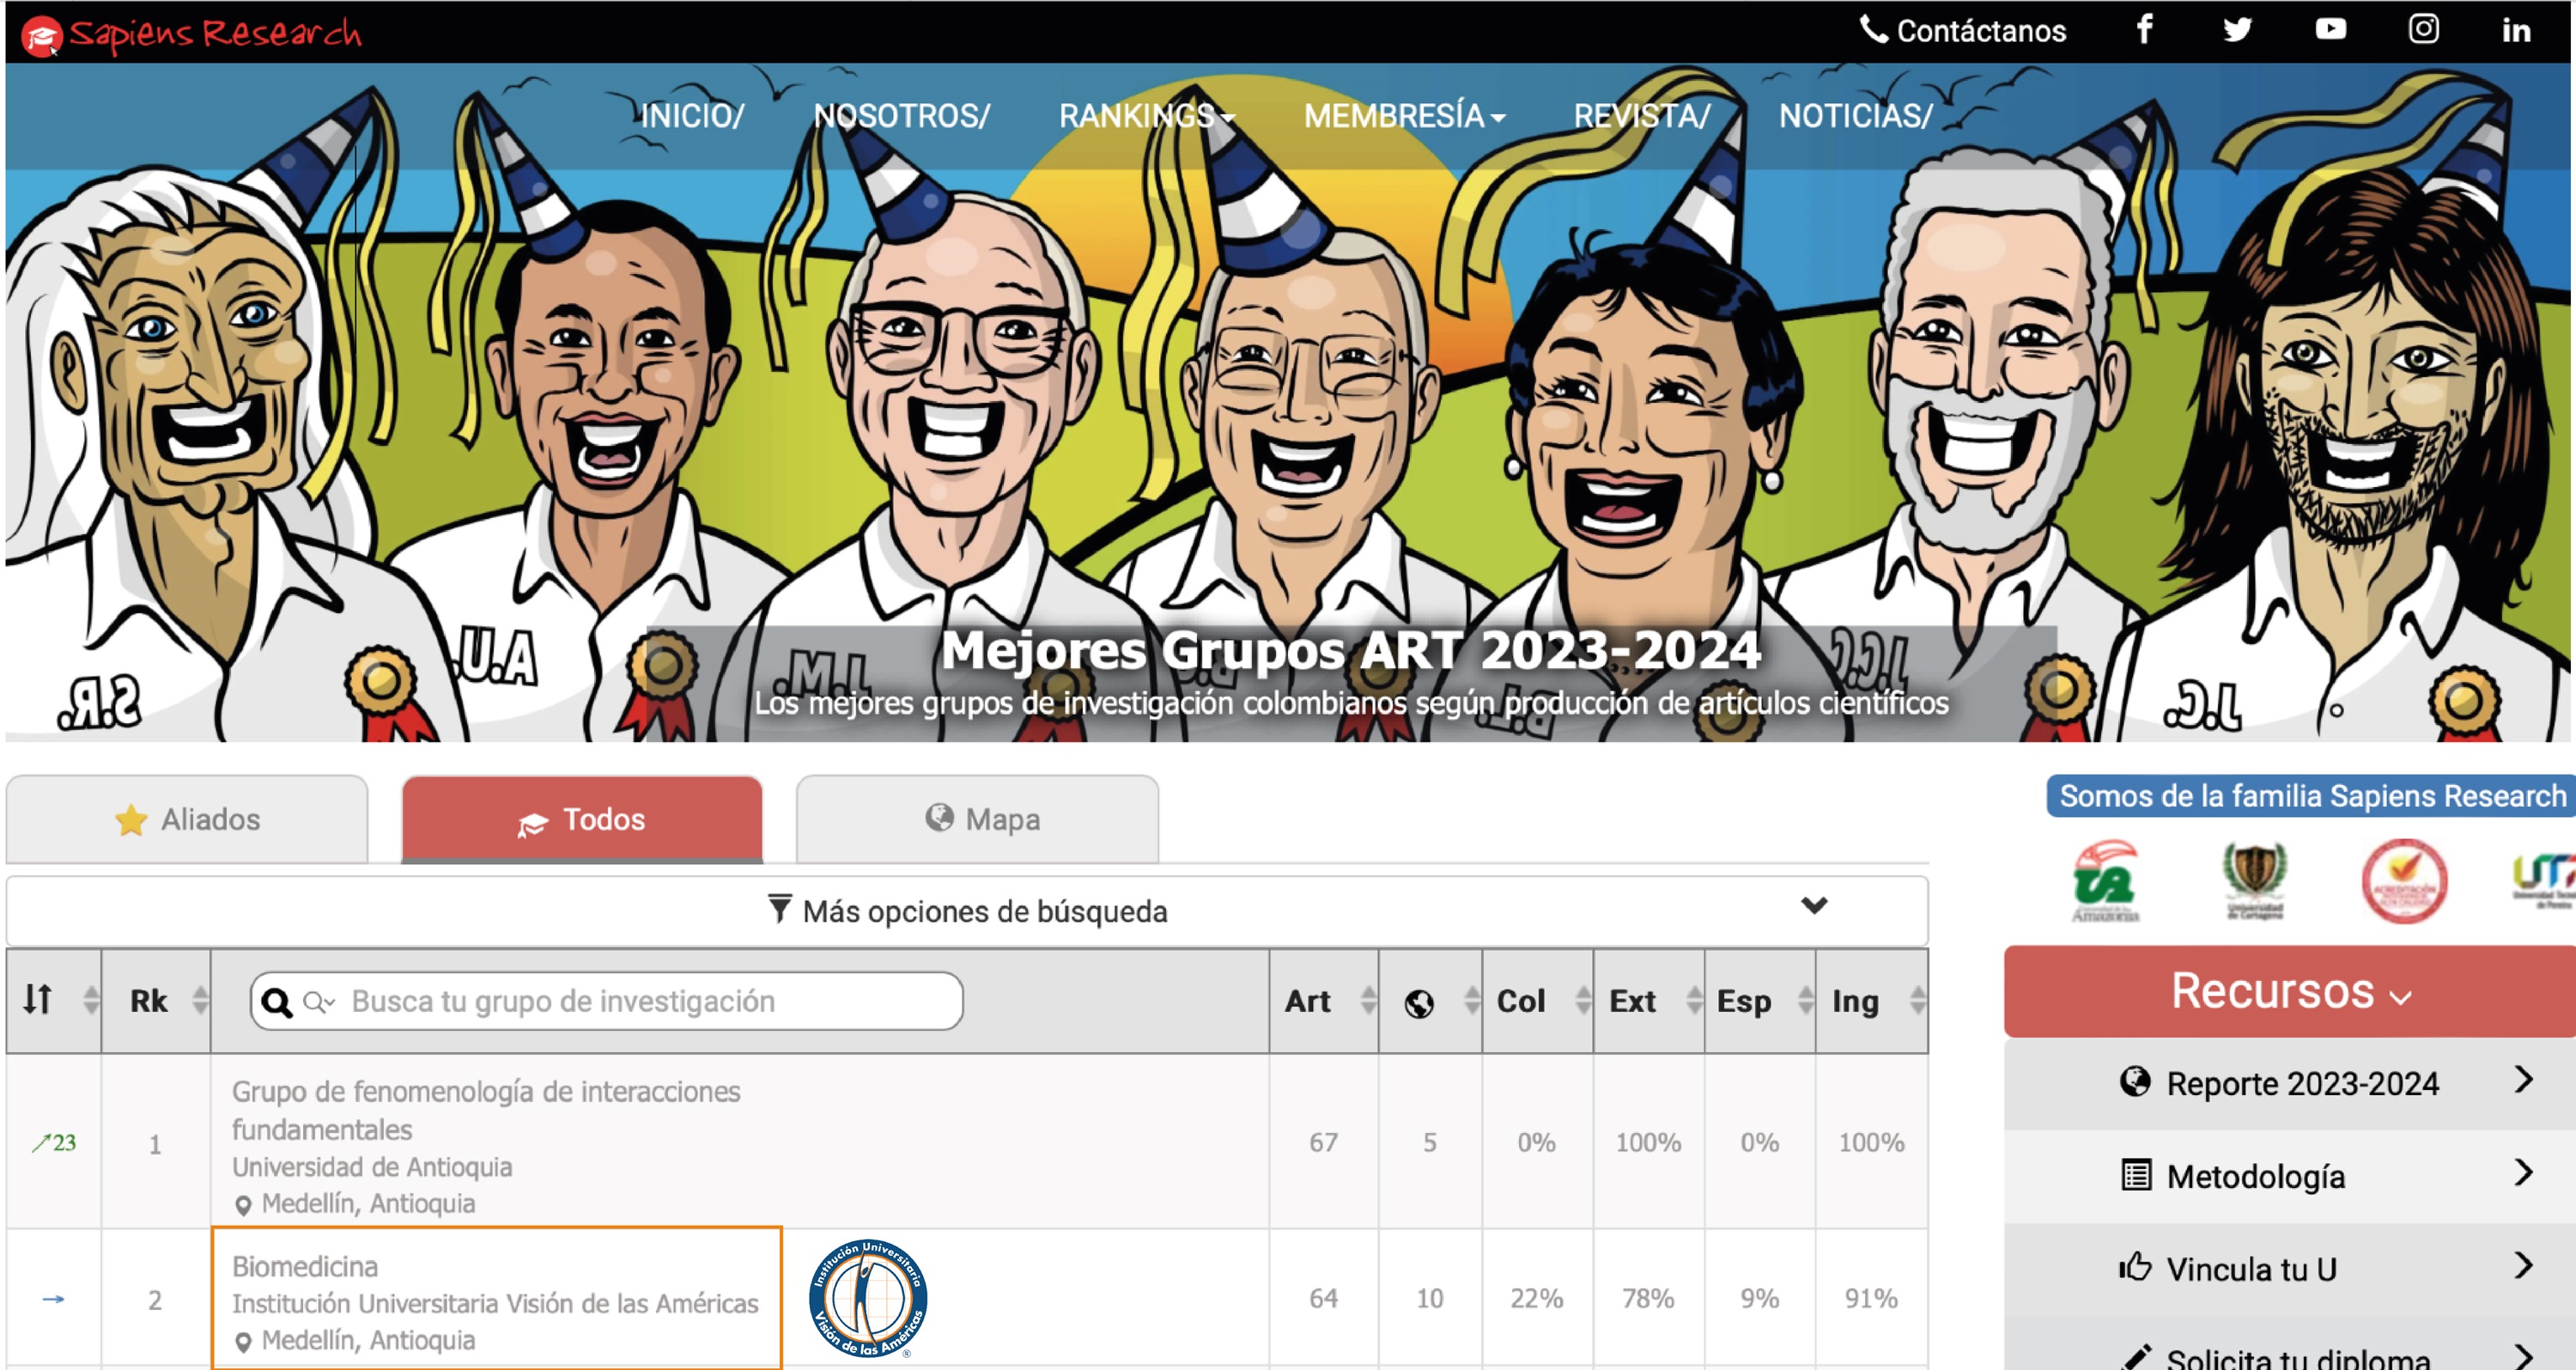The height and width of the screenshot is (1370, 2576).
Task: Click the arrow chevron beside Vincula tu U
Action: click(x=2523, y=1265)
